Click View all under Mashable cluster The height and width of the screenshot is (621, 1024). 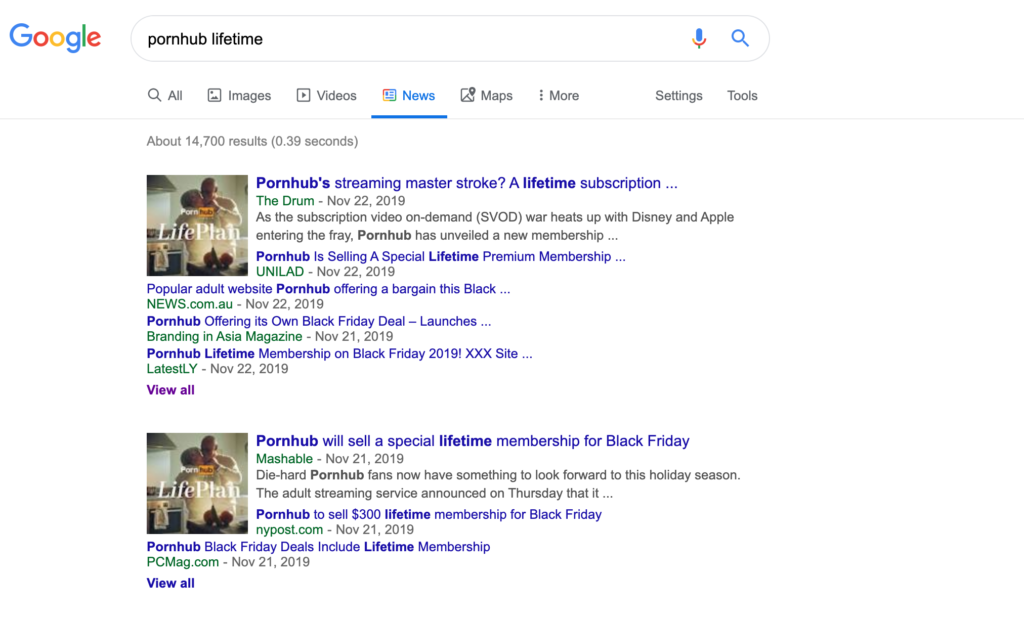170,583
